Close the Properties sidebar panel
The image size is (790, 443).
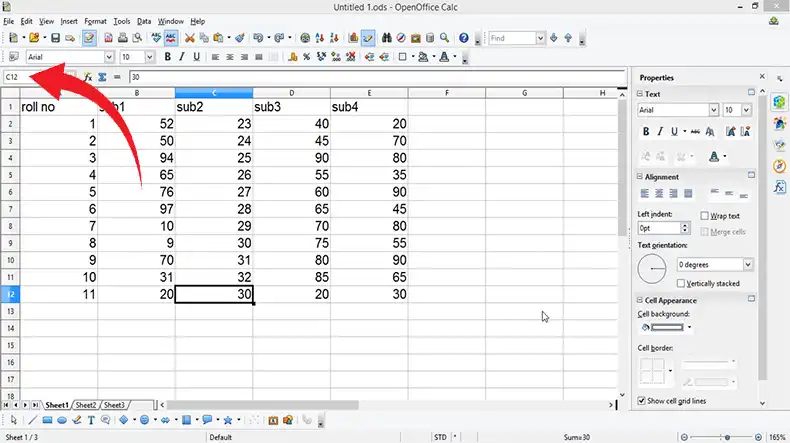(x=762, y=77)
